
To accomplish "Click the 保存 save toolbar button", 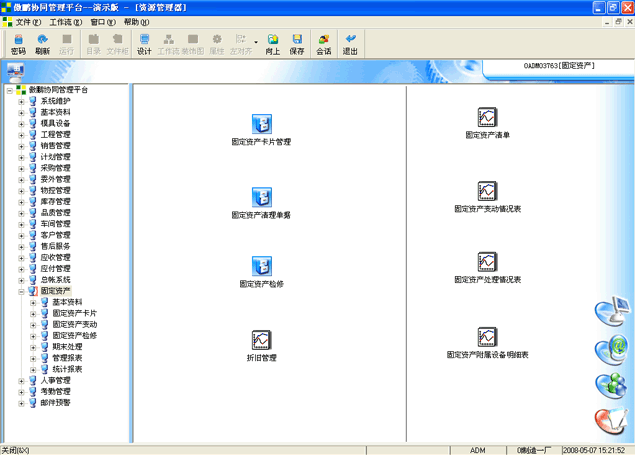I will point(297,45).
